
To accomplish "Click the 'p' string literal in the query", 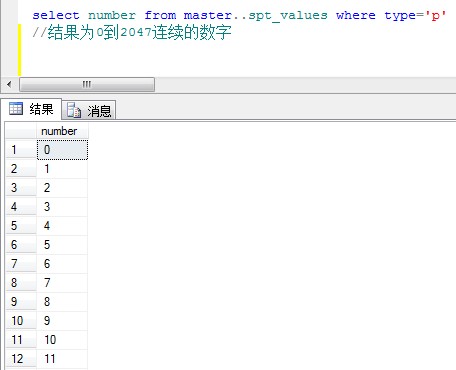I will click(435, 16).
